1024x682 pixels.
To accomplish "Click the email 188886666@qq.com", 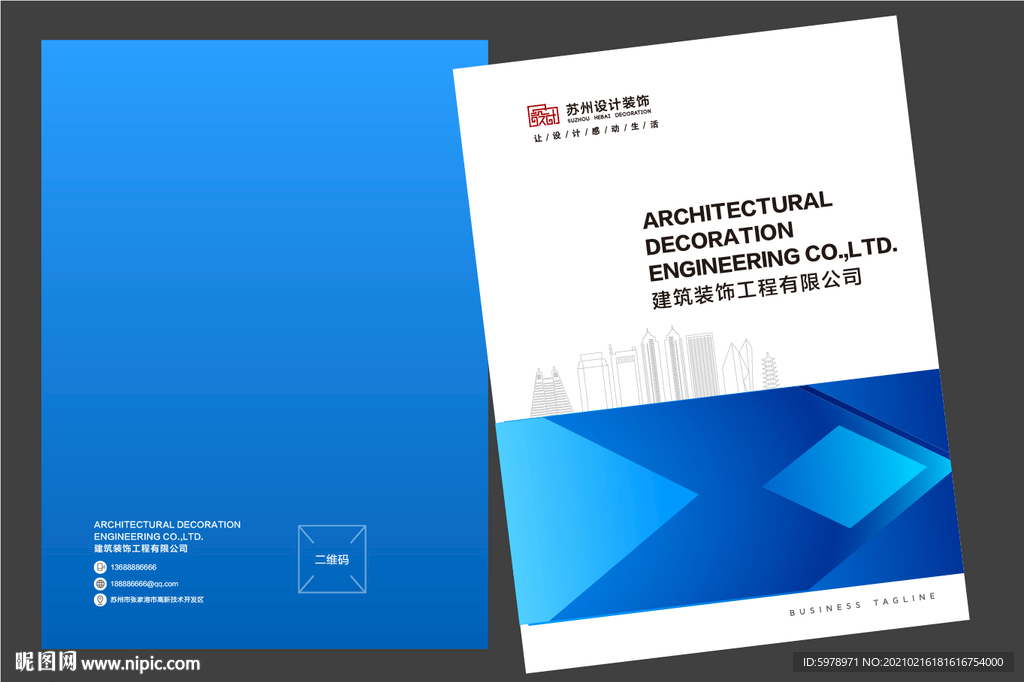I will (x=144, y=584).
